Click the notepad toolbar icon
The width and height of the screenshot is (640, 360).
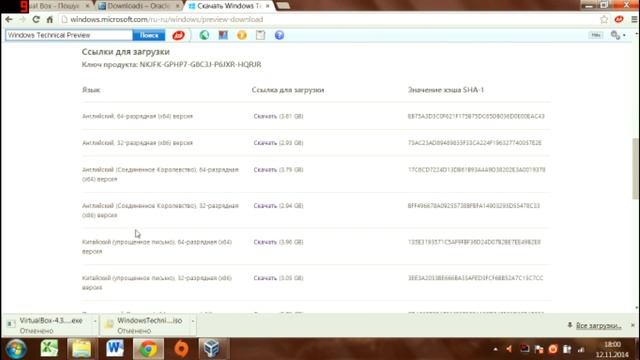[x=260, y=35]
